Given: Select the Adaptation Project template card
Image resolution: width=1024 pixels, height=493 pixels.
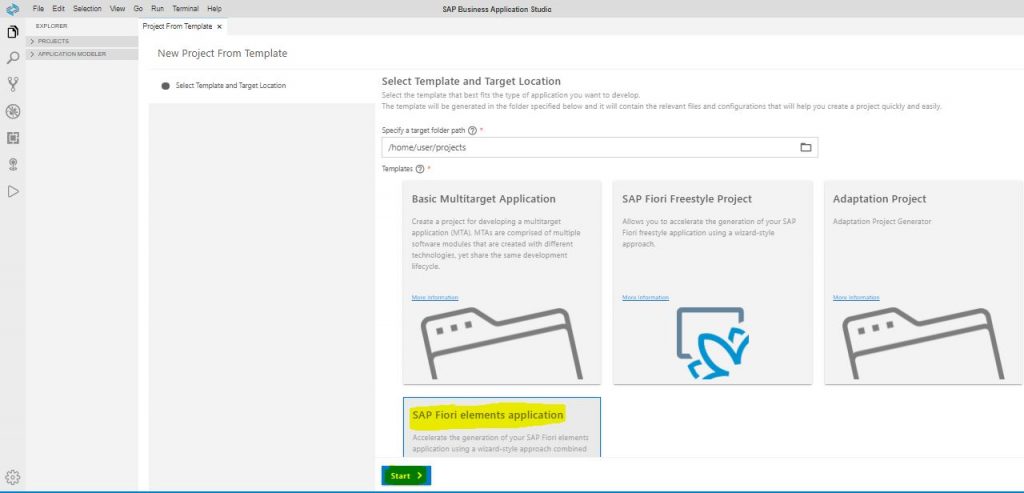Looking at the screenshot, I should (x=923, y=282).
